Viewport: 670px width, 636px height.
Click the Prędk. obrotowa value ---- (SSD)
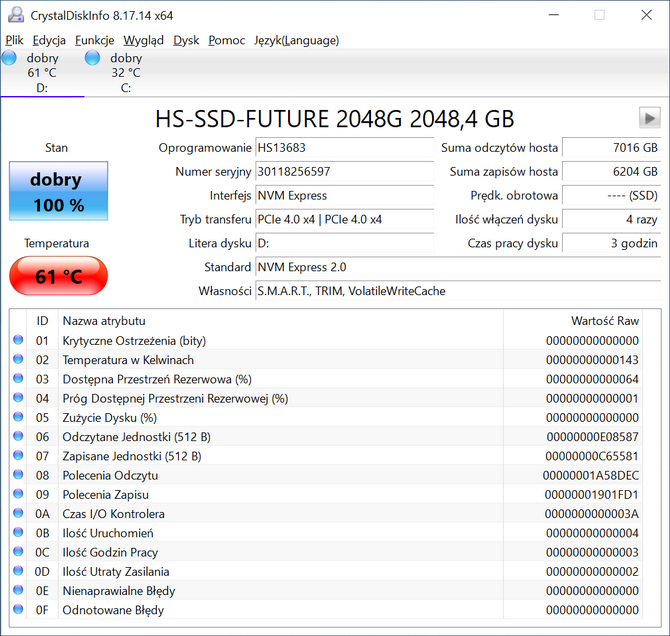[611, 196]
